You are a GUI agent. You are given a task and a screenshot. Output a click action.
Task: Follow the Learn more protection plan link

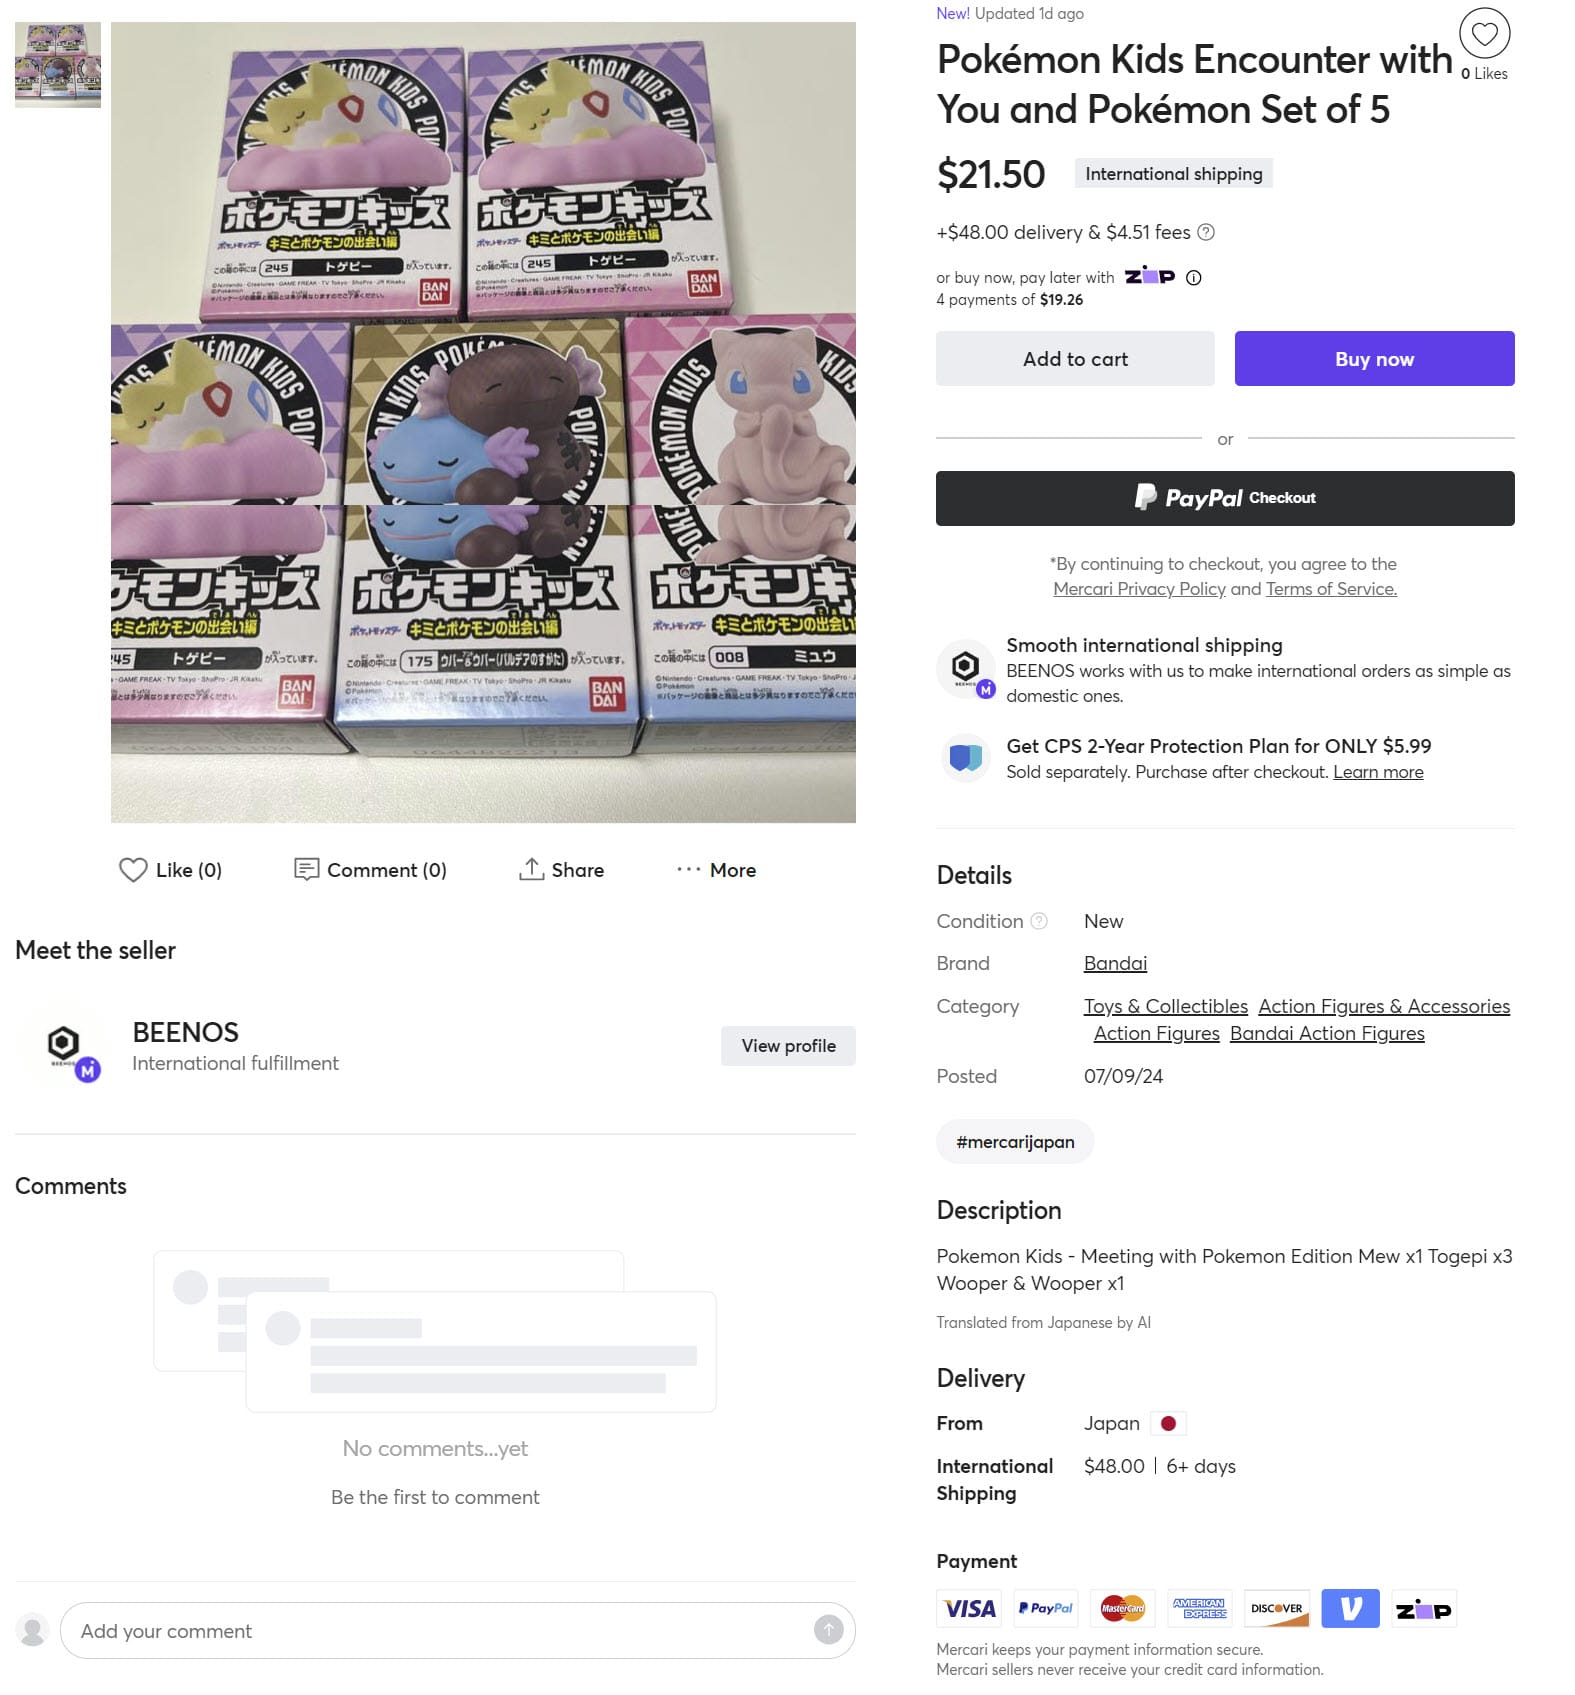tap(1378, 772)
